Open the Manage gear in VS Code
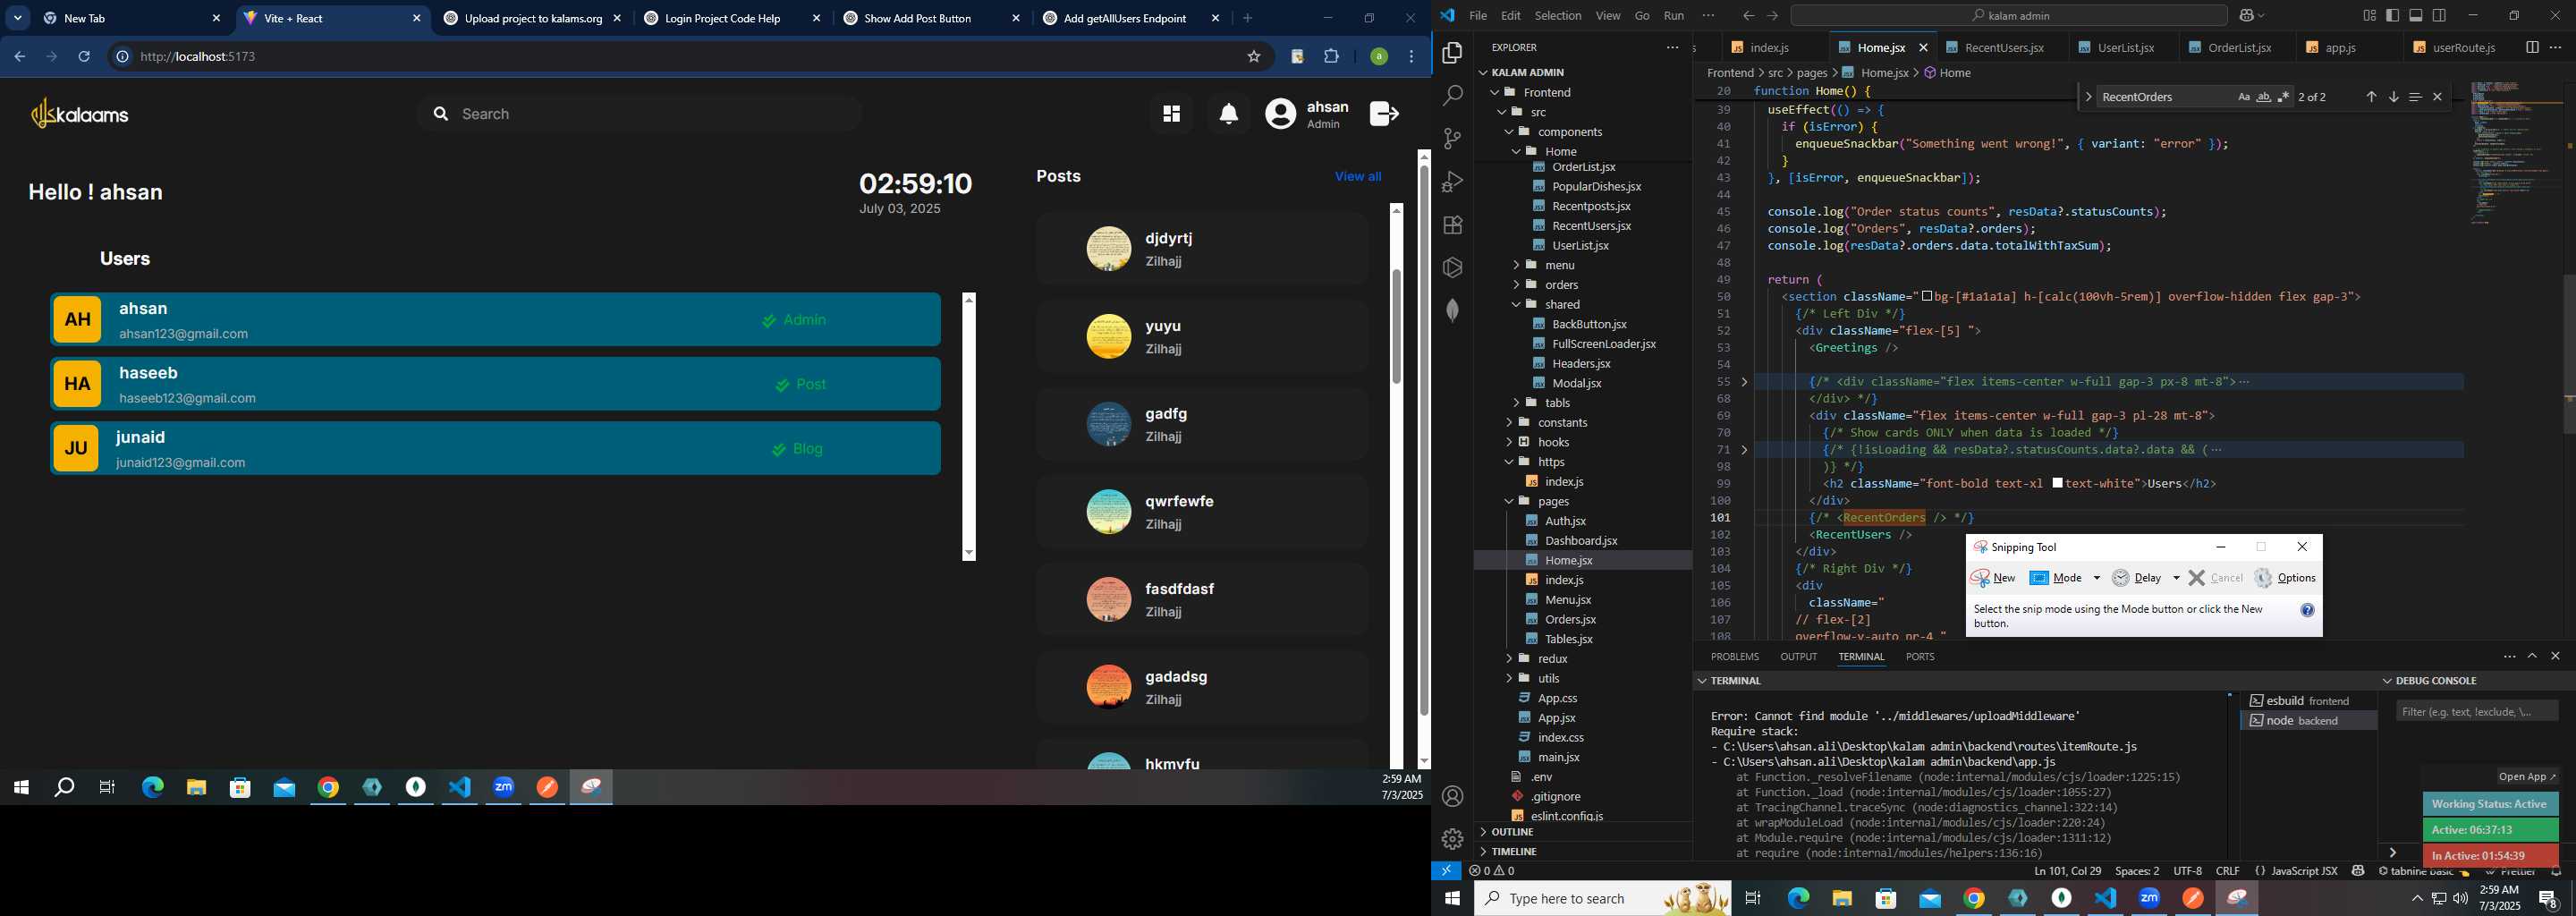Viewport: 2576px width, 916px height. [1452, 839]
